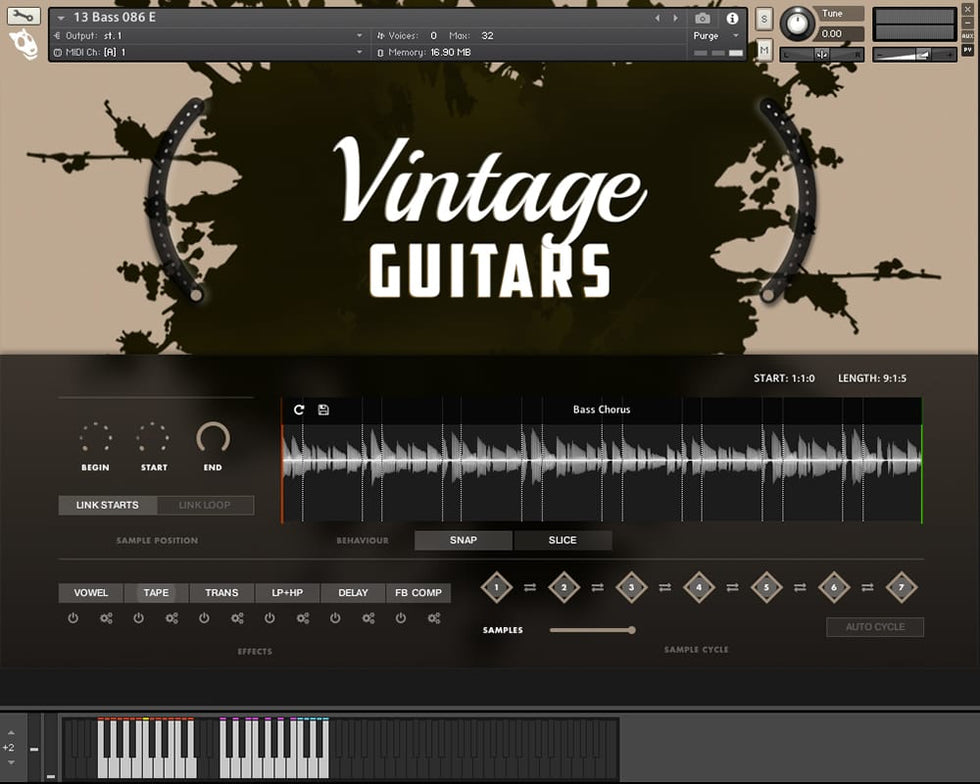
Task: Open the instrument info icon
Action: (732, 18)
